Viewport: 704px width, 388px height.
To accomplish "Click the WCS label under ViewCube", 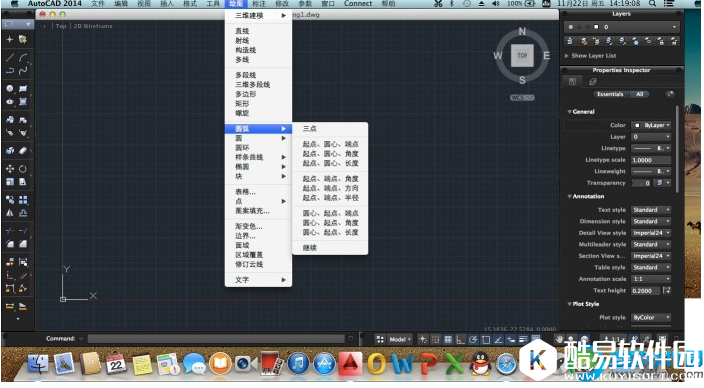I will coord(522,97).
